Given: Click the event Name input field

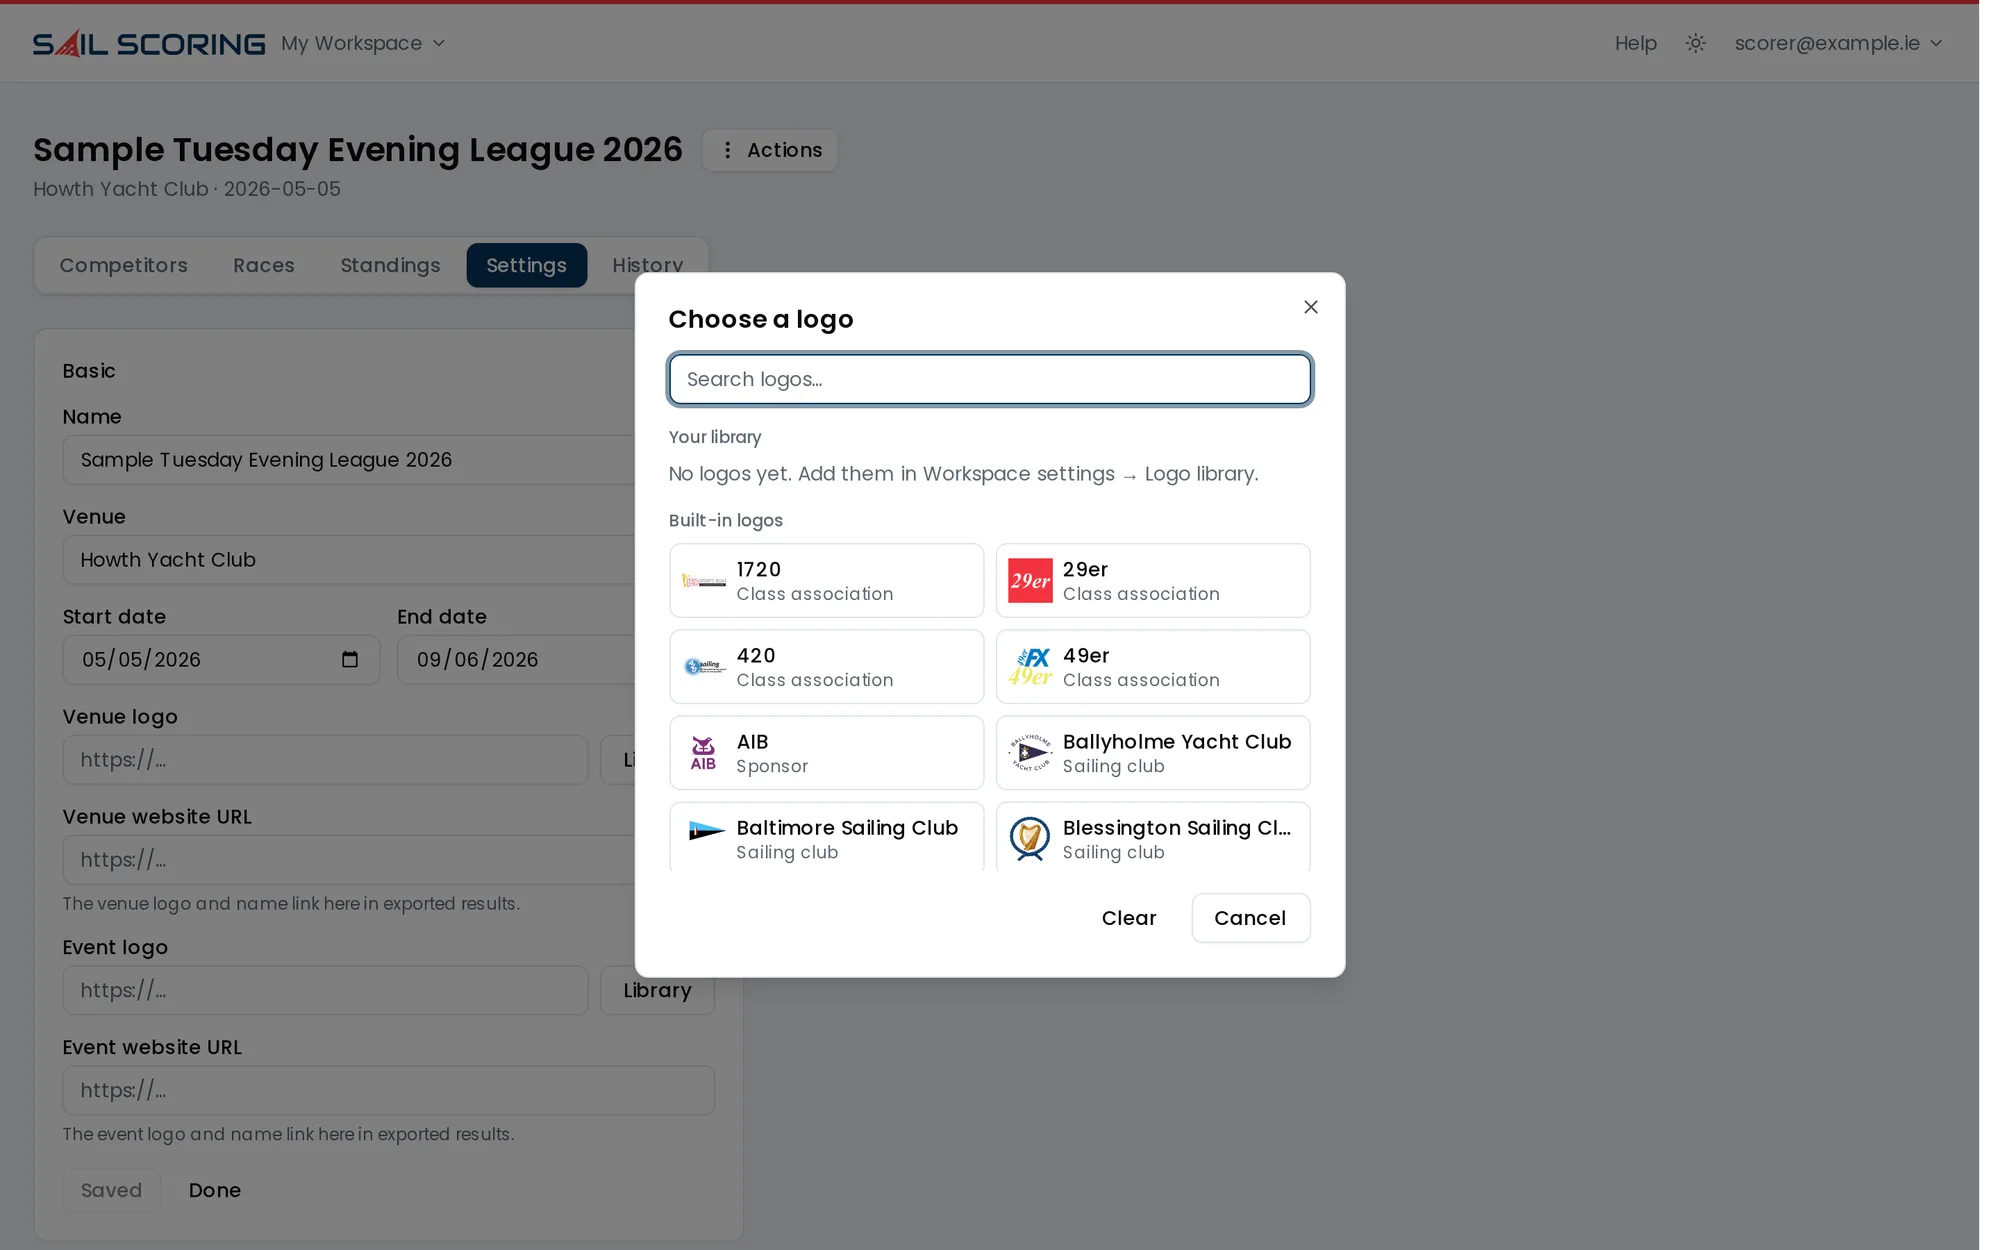Looking at the screenshot, I should (348, 460).
